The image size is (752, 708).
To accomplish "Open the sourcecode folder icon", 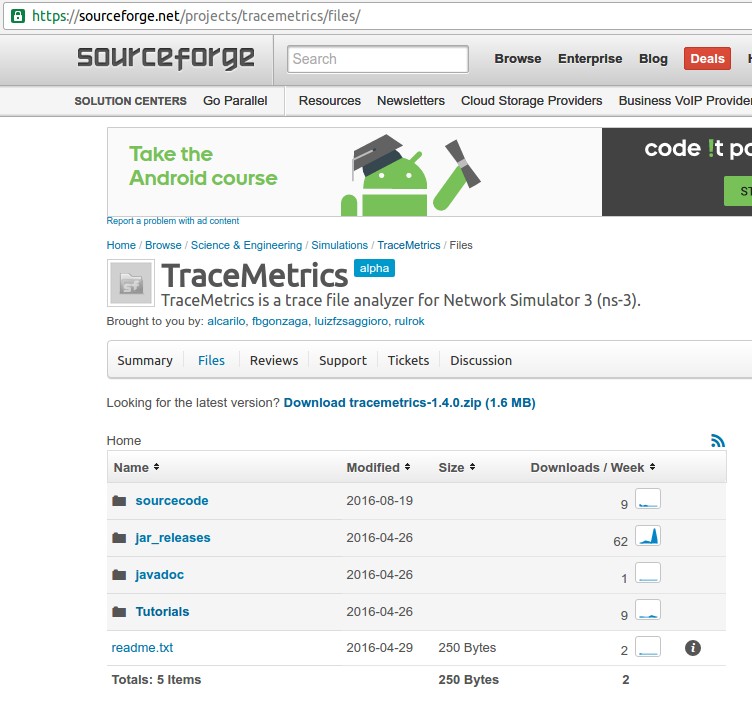I will (x=120, y=501).
